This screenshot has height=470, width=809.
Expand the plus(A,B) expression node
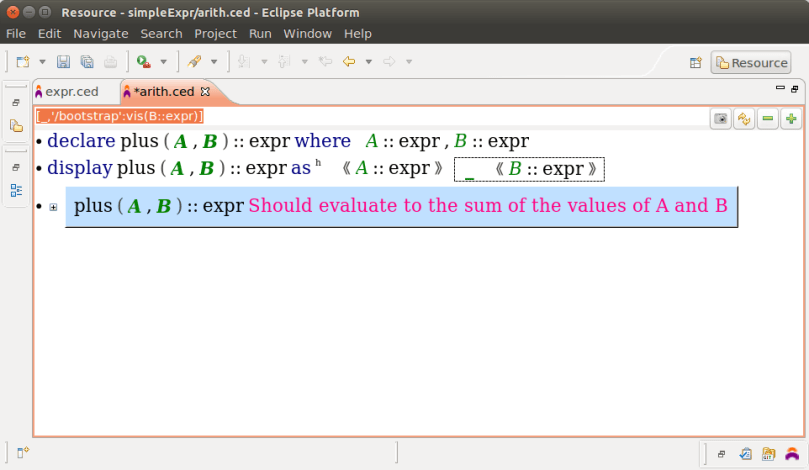[x=53, y=208]
